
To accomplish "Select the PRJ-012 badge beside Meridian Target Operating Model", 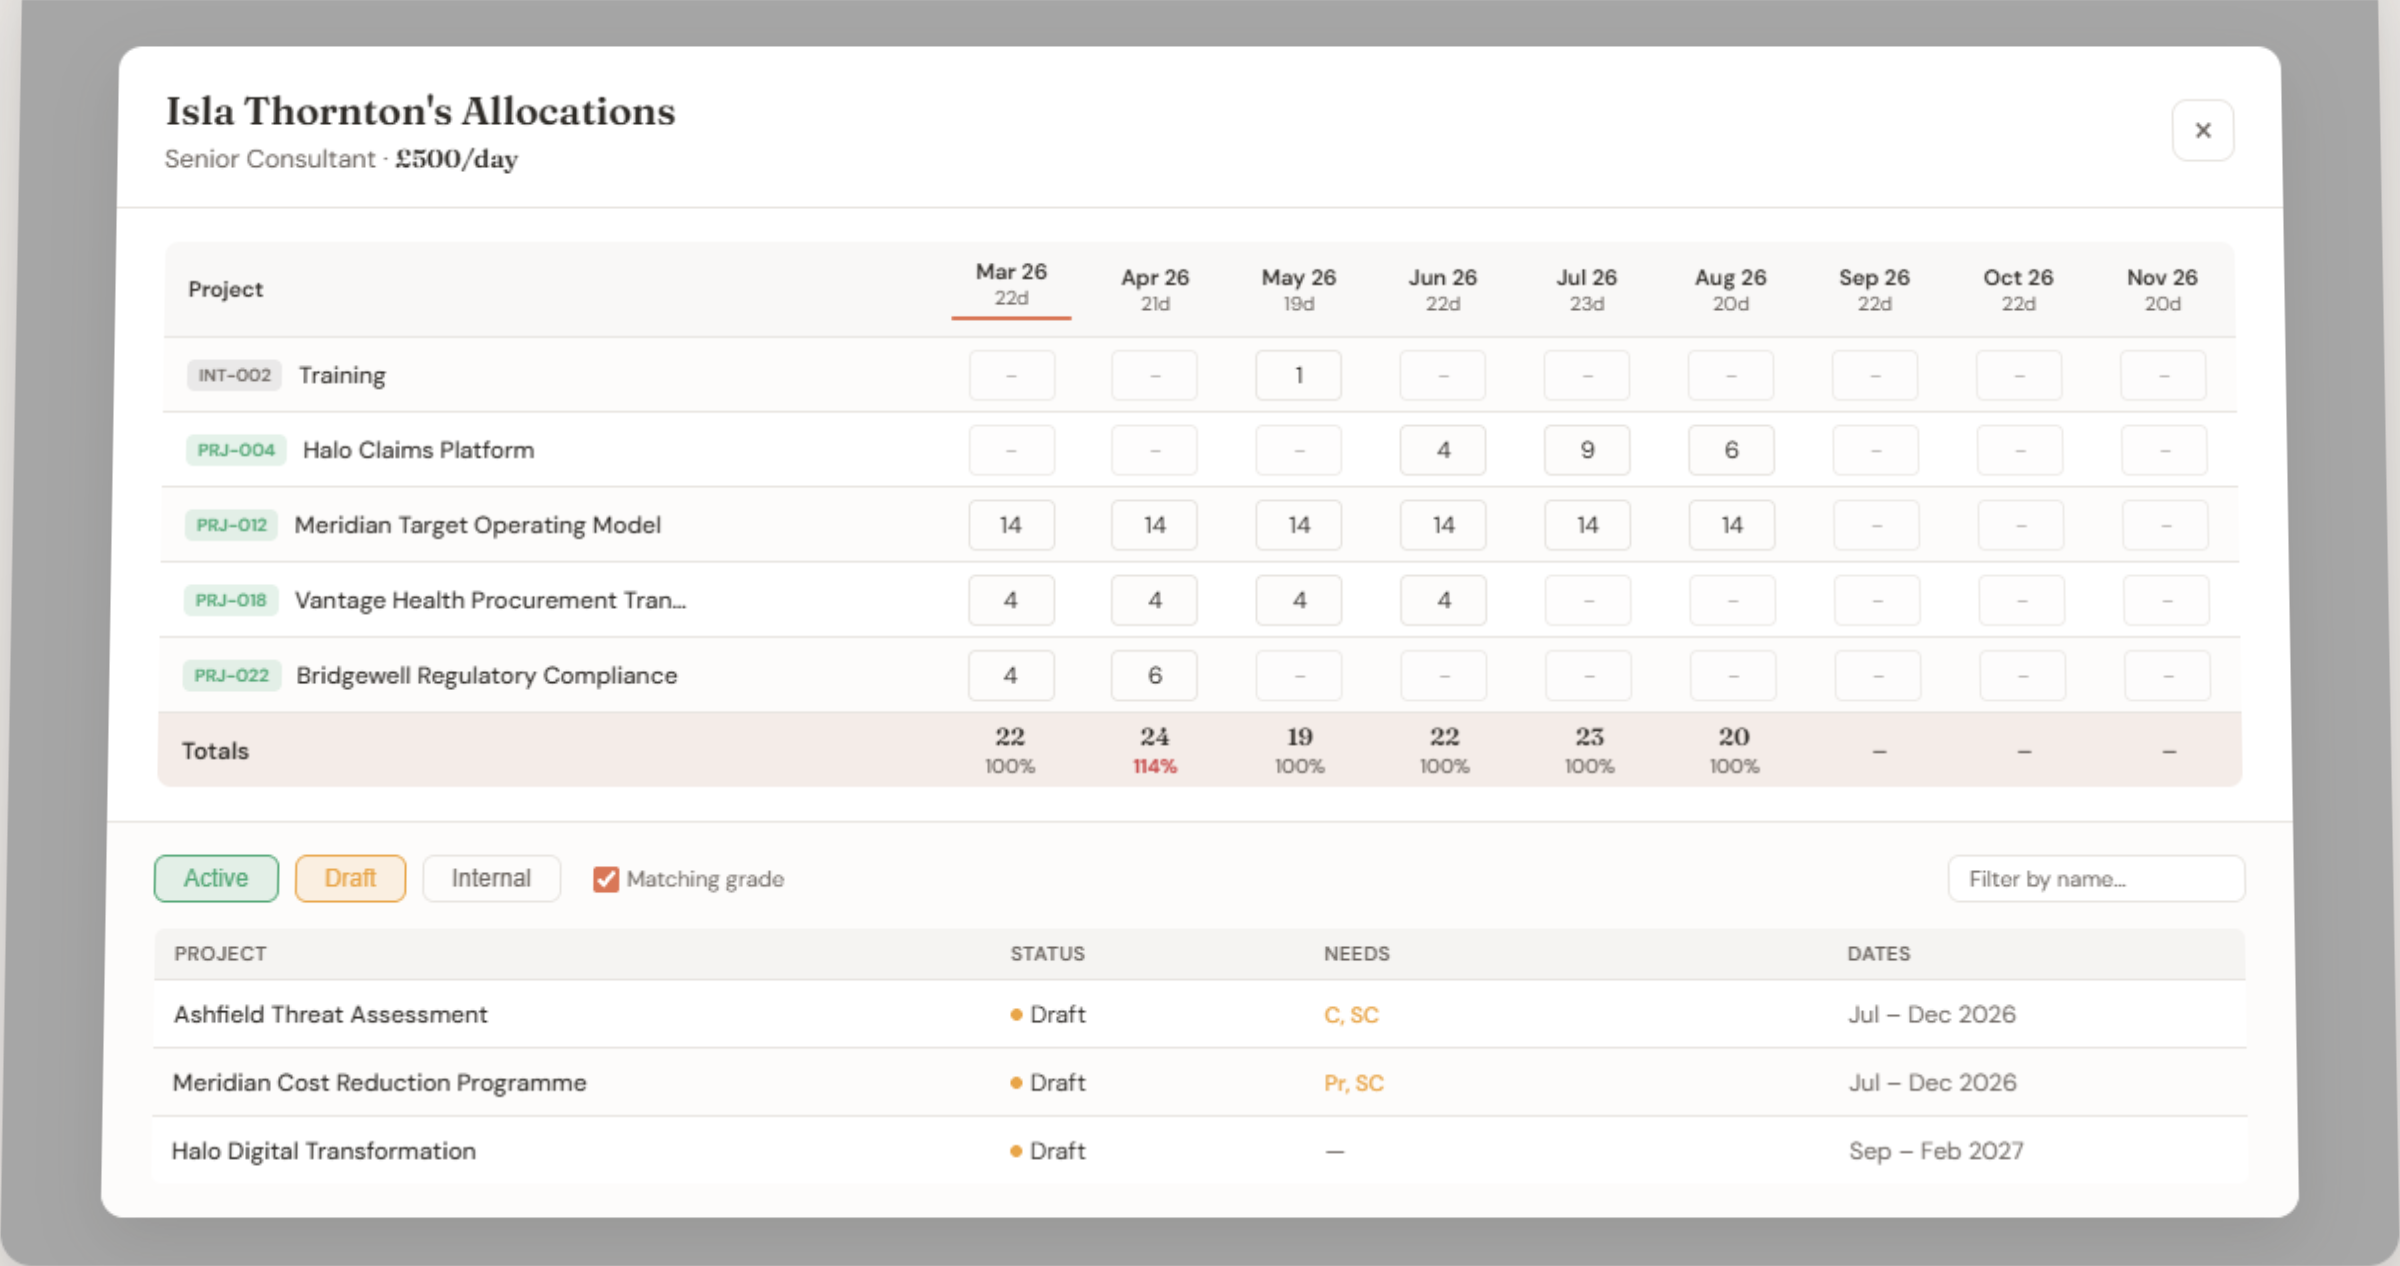I will tap(231, 525).
